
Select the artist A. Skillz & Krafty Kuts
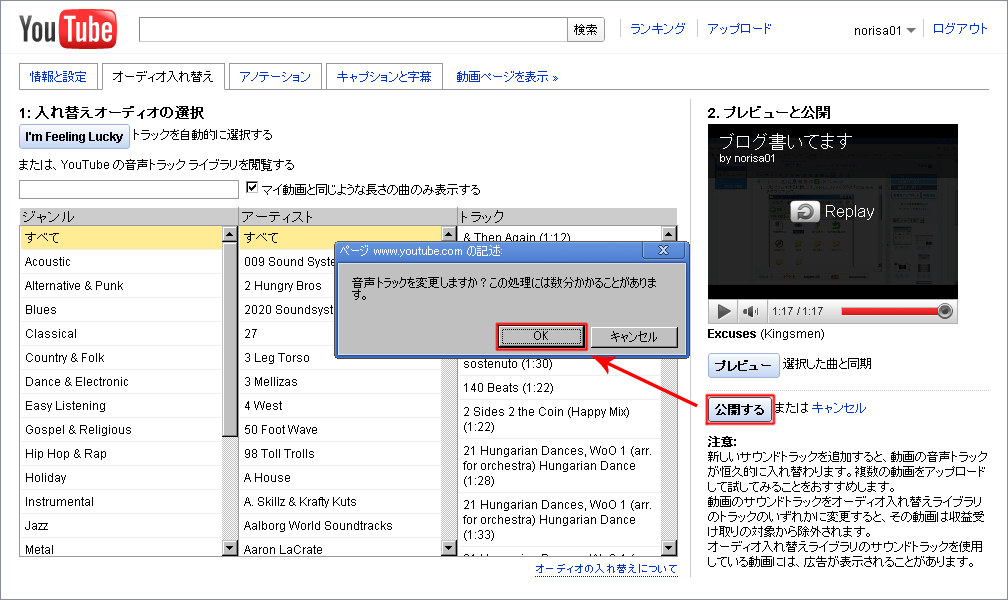pos(341,502)
